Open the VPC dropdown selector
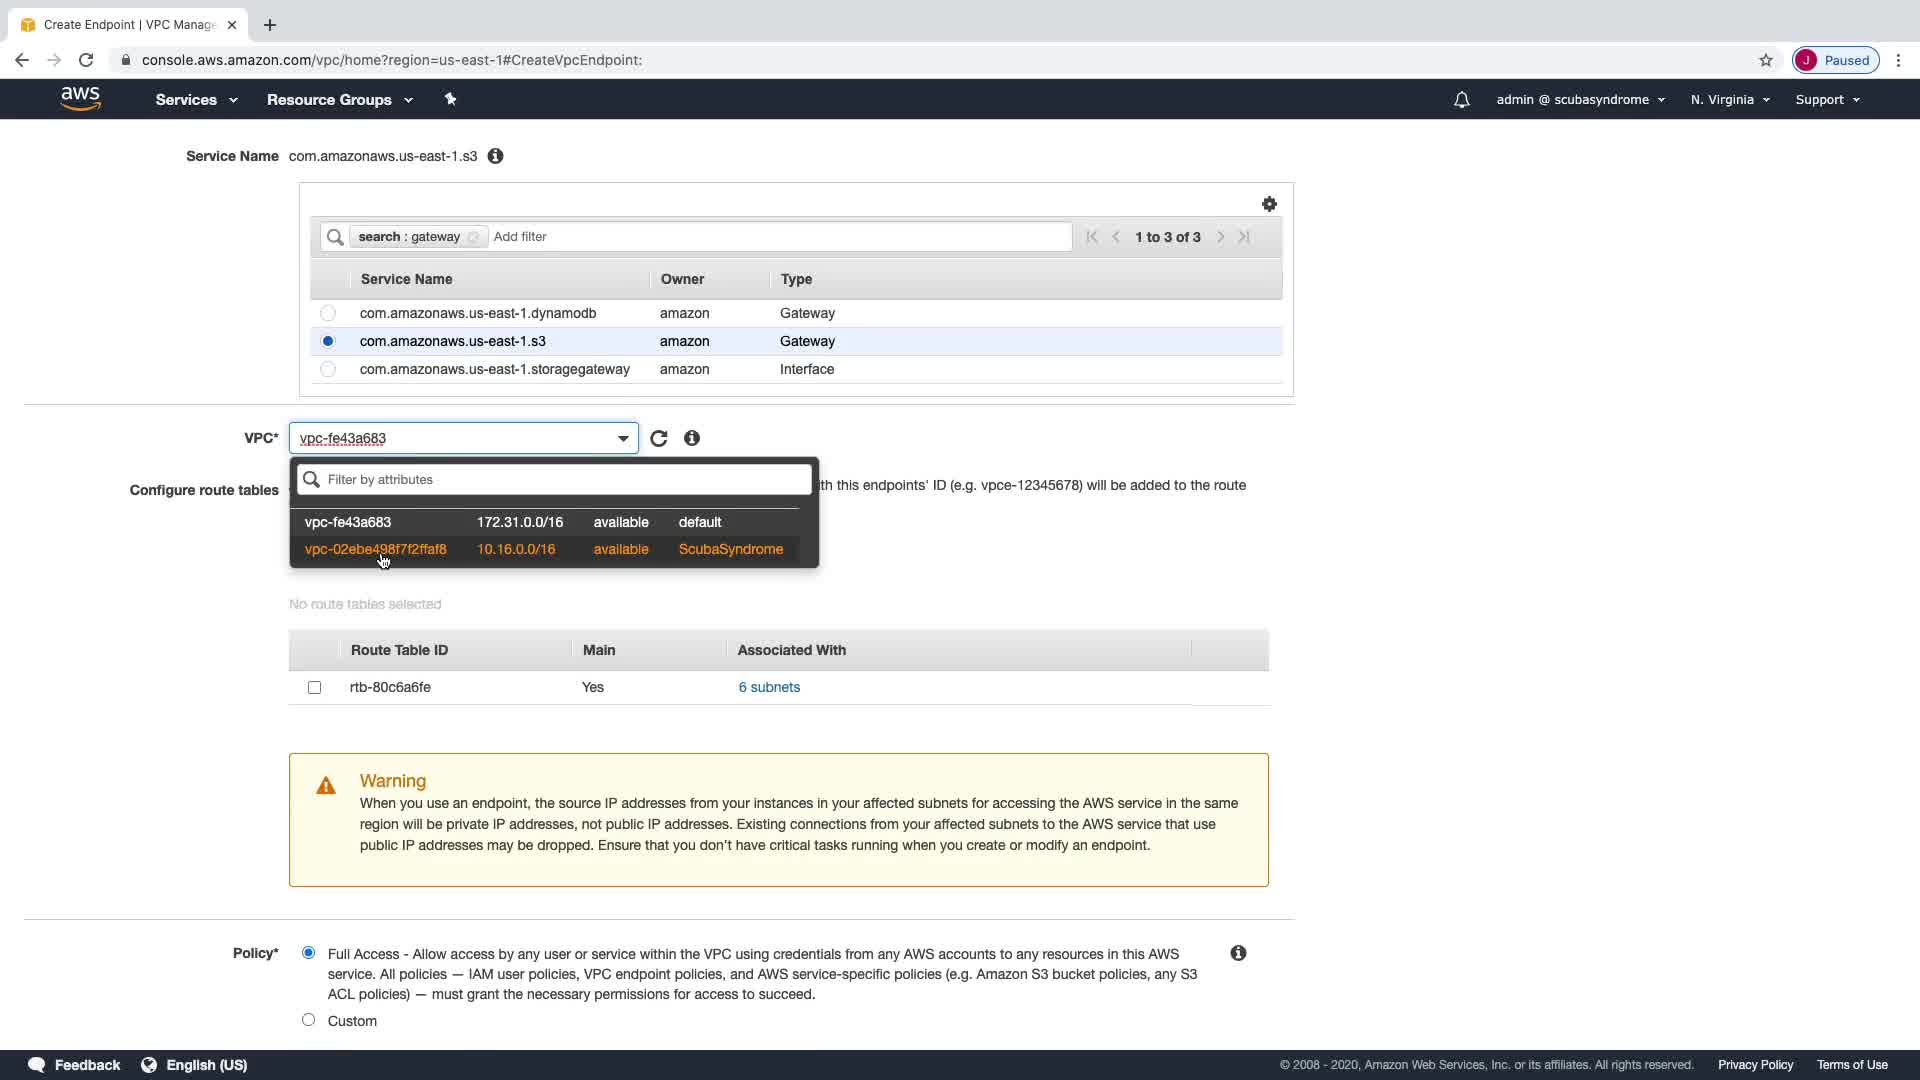Image resolution: width=1920 pixels, height=1080 pixels. pos(463,439)
